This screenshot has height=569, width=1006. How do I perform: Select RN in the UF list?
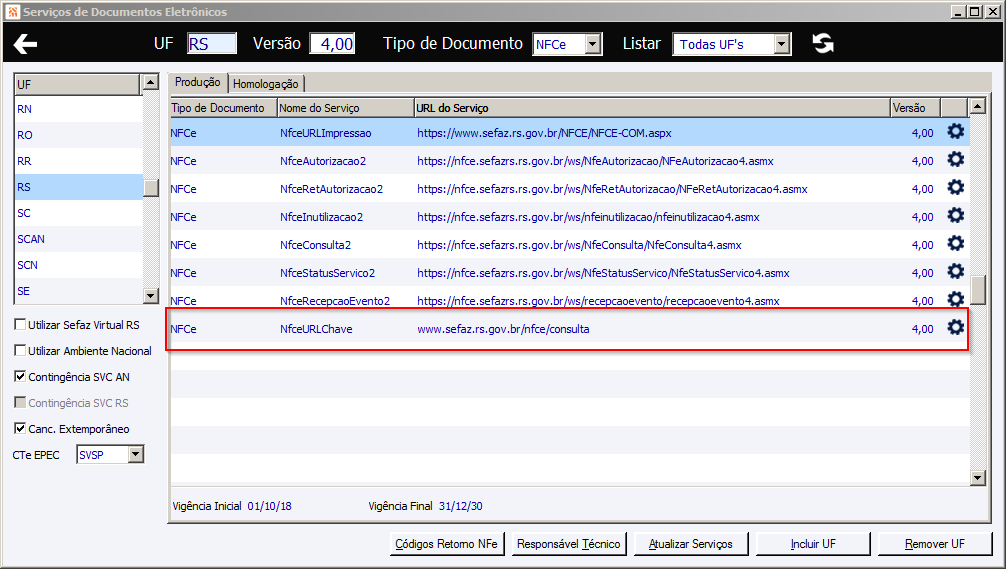pos(78,109)
